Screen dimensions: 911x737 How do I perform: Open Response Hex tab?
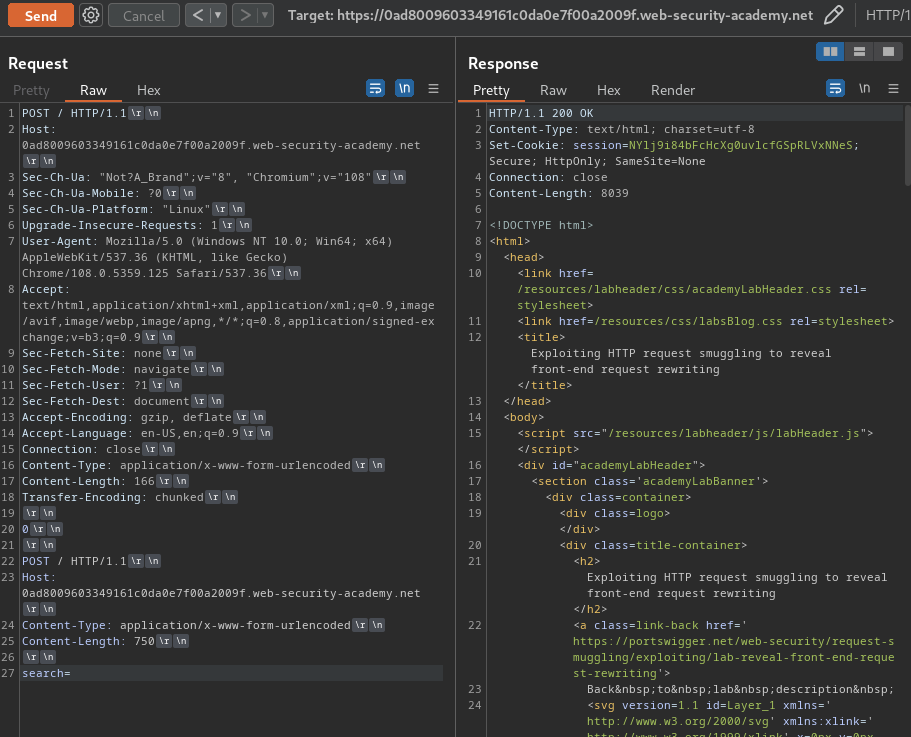tap(608, 90)
